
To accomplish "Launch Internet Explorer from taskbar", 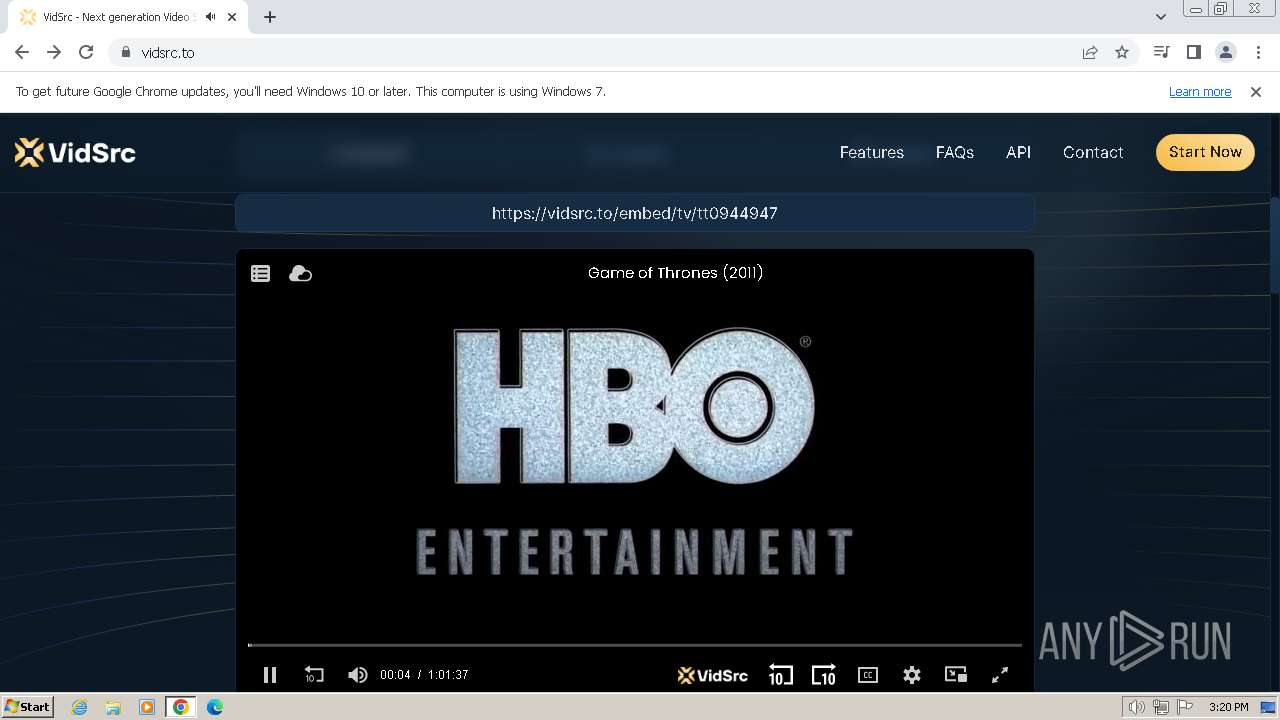I will 80,707.
